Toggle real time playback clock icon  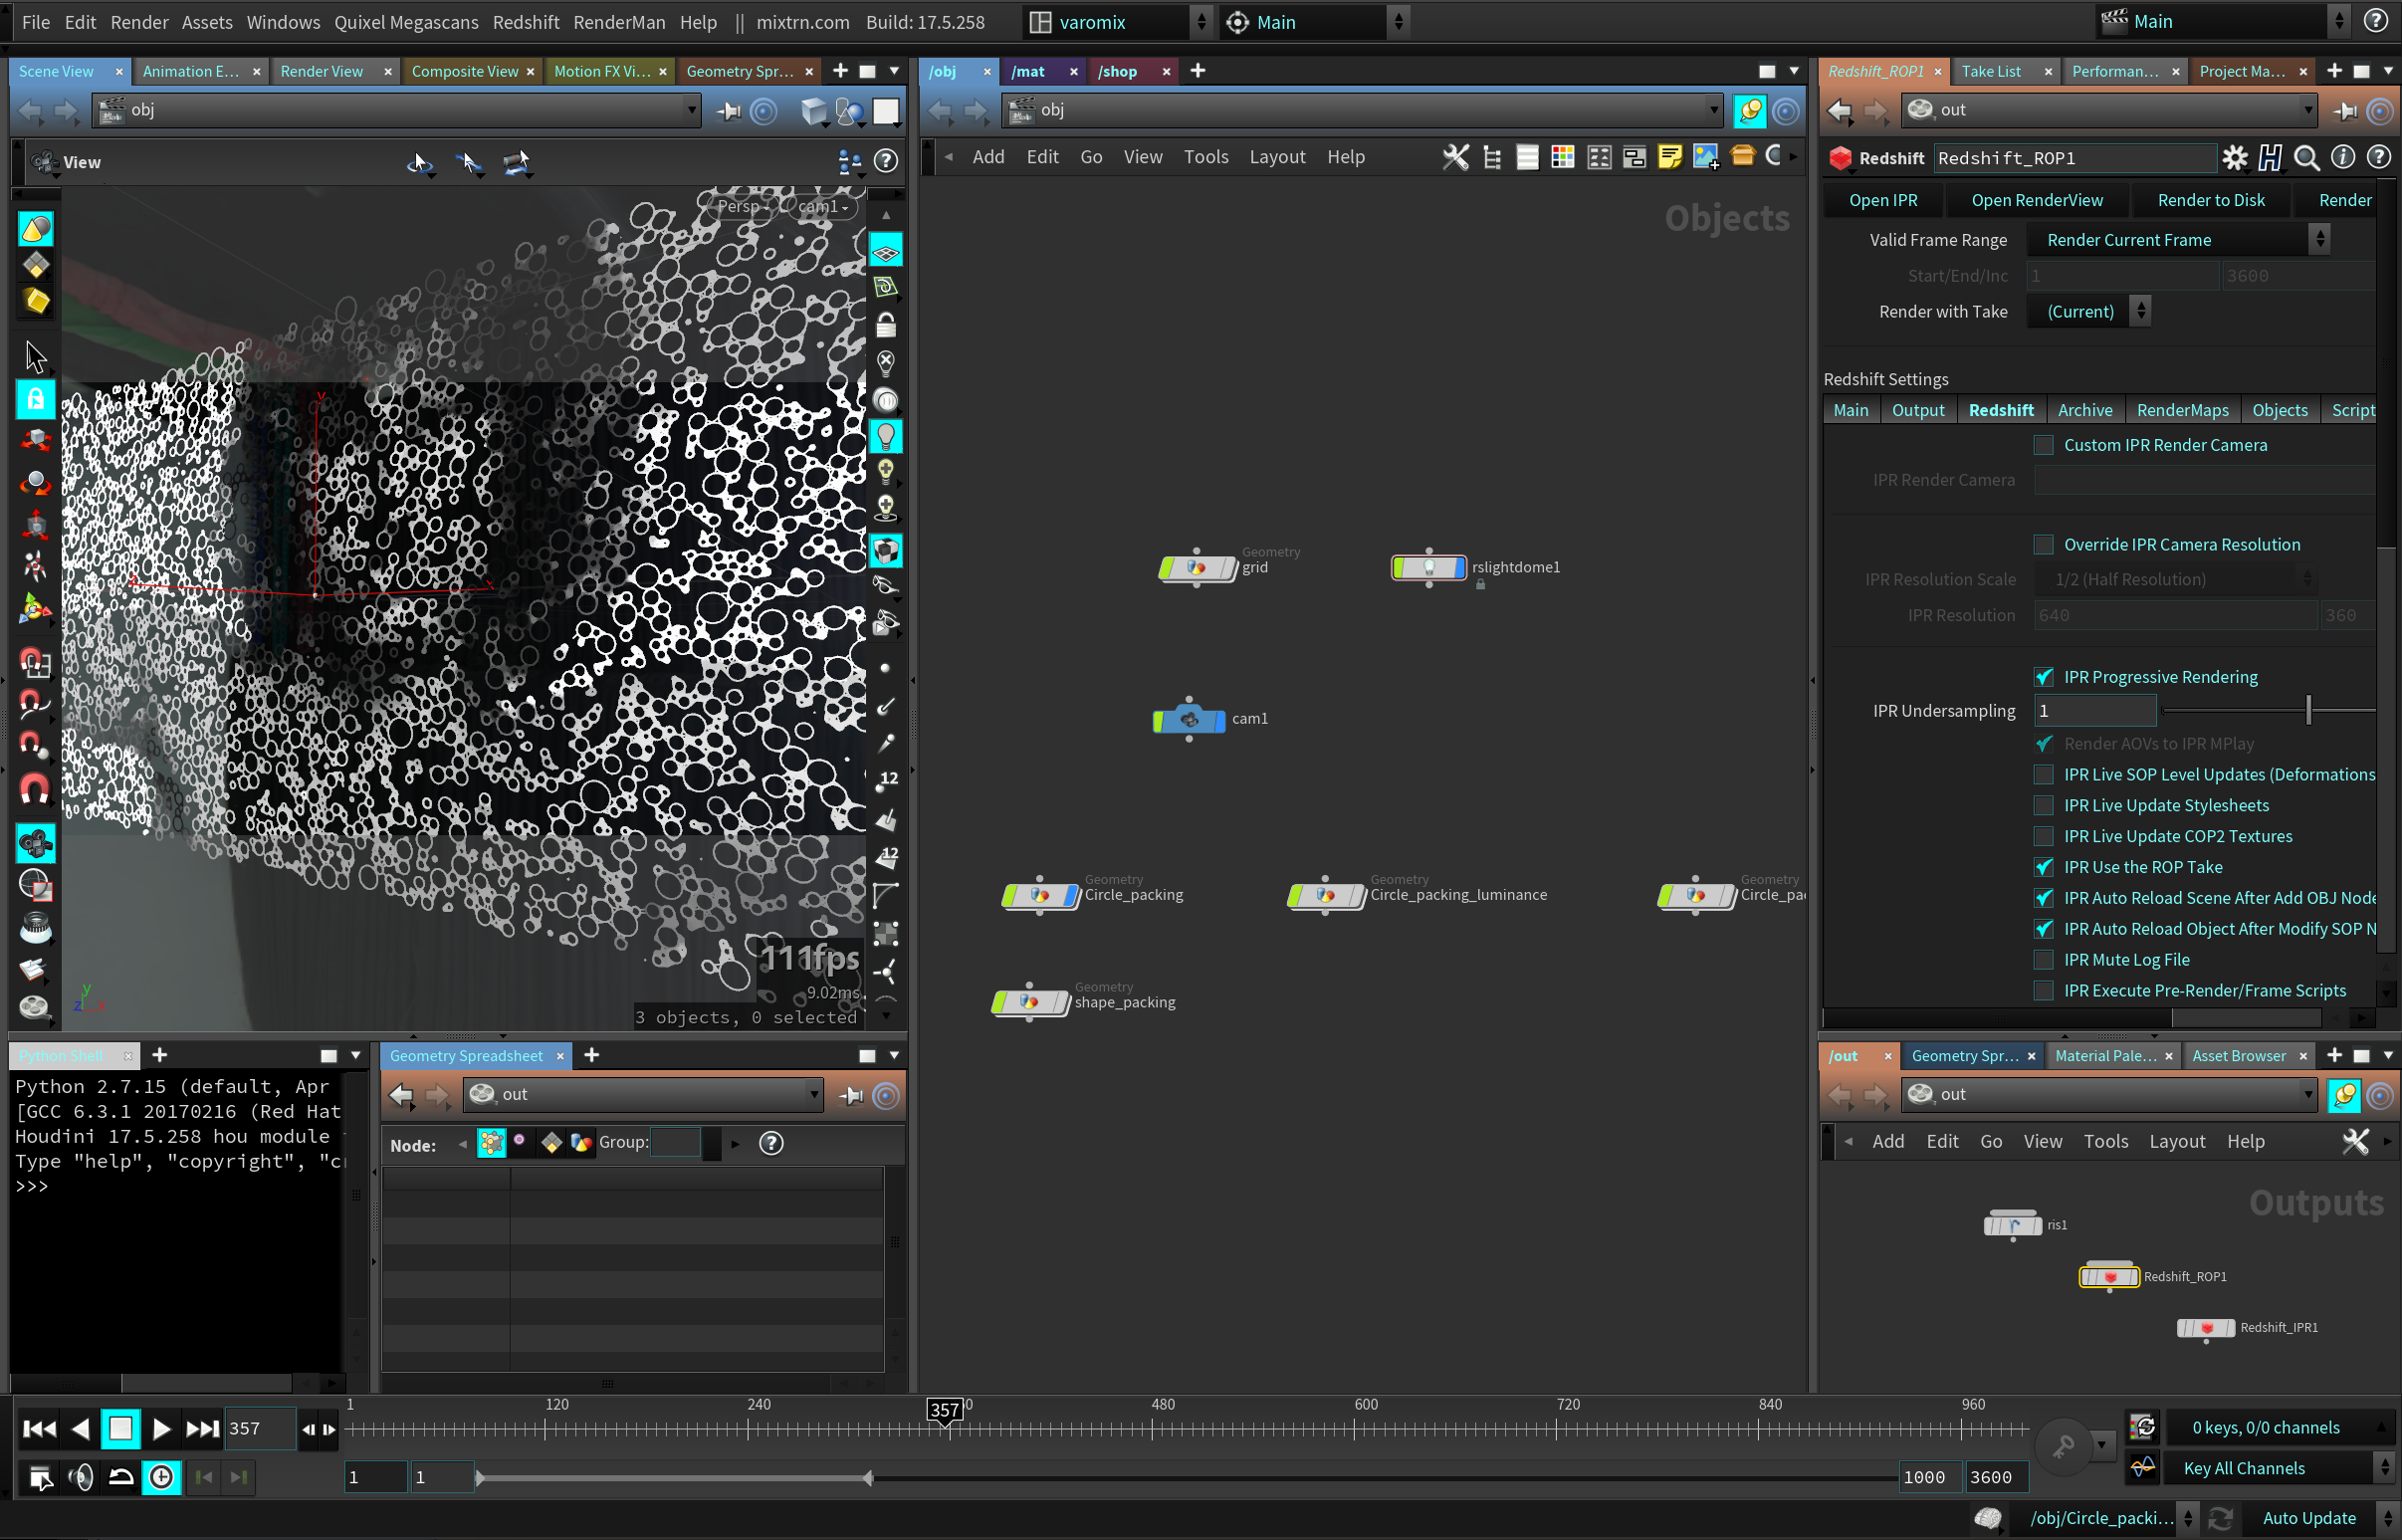pos(162,1477)
